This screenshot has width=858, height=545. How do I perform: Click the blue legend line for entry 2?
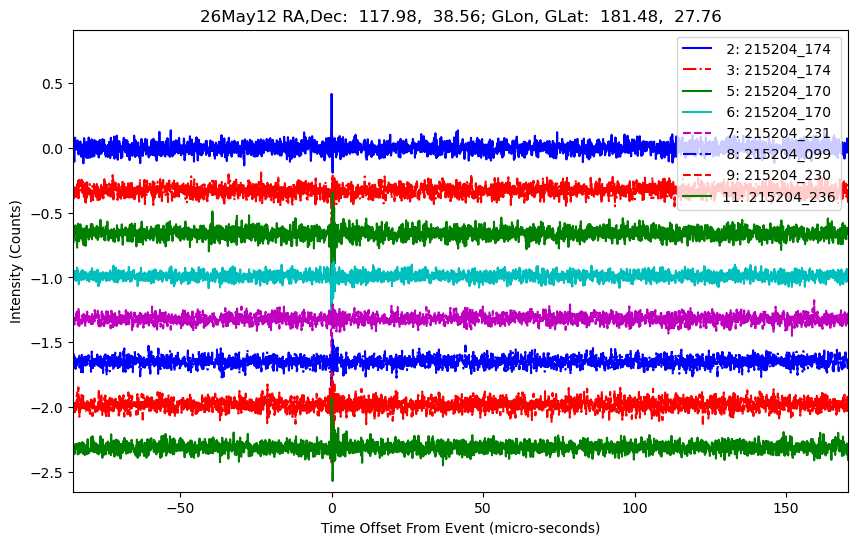click(697, 49)
